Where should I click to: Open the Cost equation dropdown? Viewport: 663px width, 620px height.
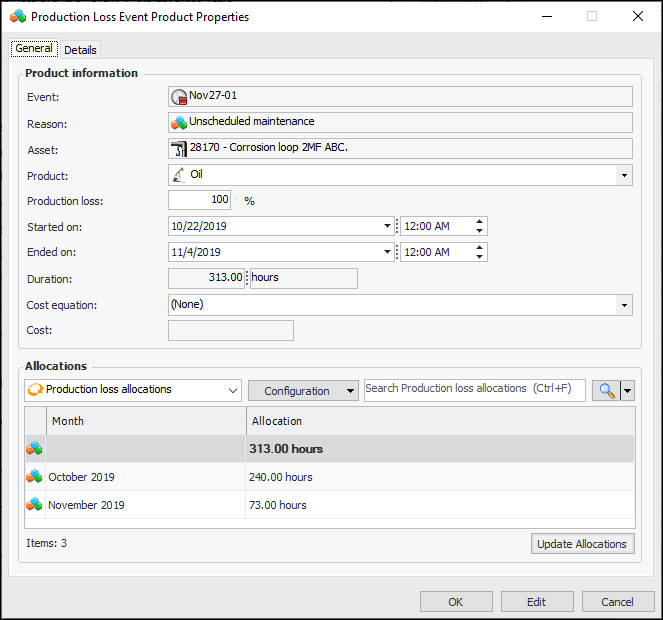[625, 304]
